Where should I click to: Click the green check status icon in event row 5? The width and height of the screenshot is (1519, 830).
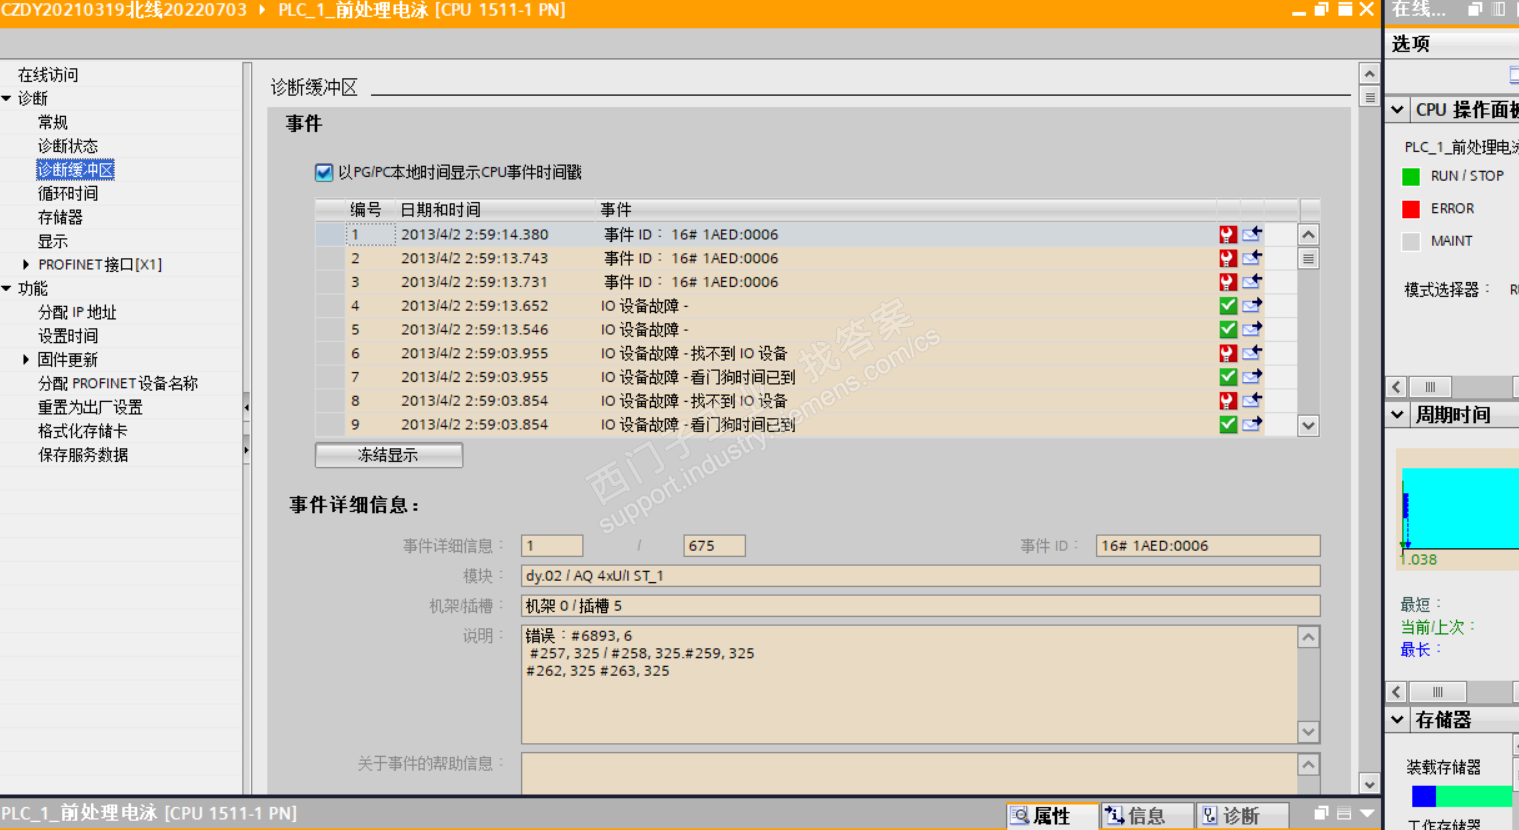(x=1228, y=330)
